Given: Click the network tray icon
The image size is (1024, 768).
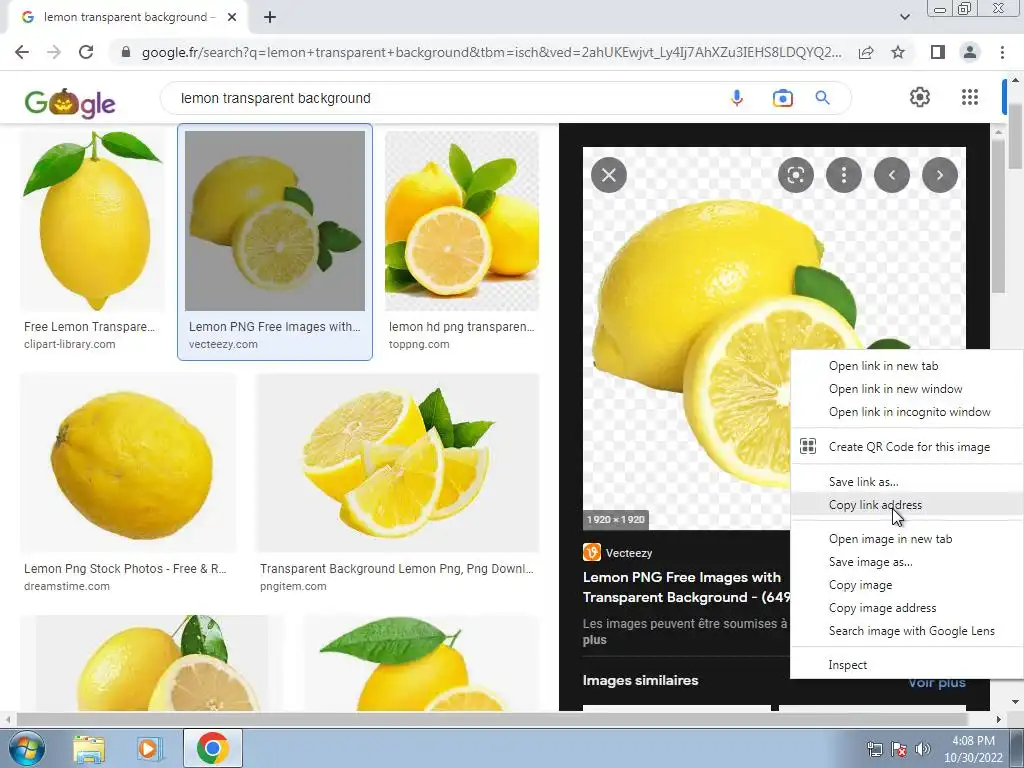Looking at the screenshot, I should pos(874,749).
